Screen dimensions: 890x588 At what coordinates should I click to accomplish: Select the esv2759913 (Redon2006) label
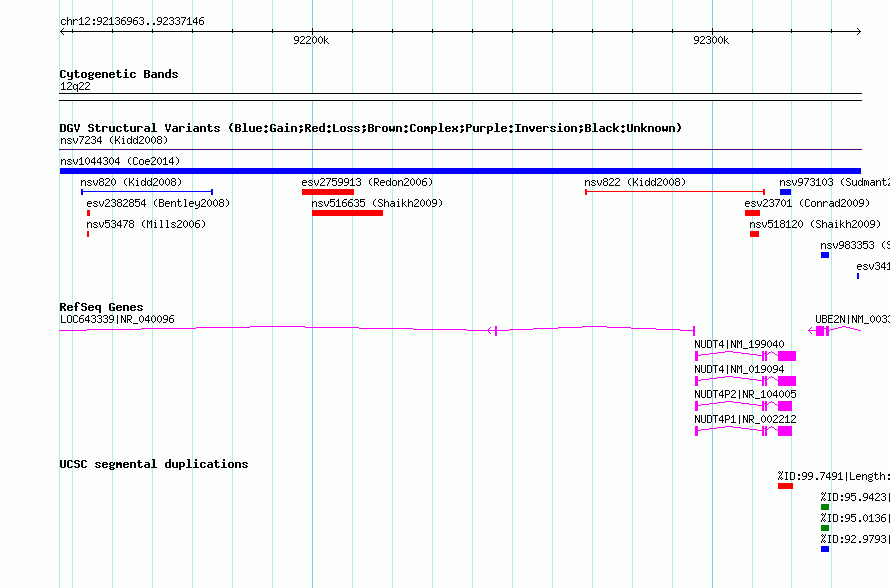click(x=367, y=182)
